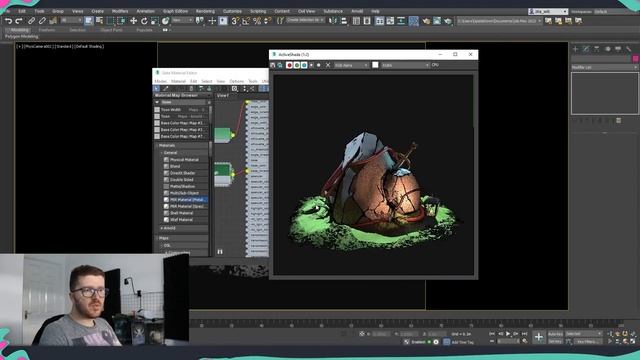Open the Help menu
The image size is (640, 360).
376,11
